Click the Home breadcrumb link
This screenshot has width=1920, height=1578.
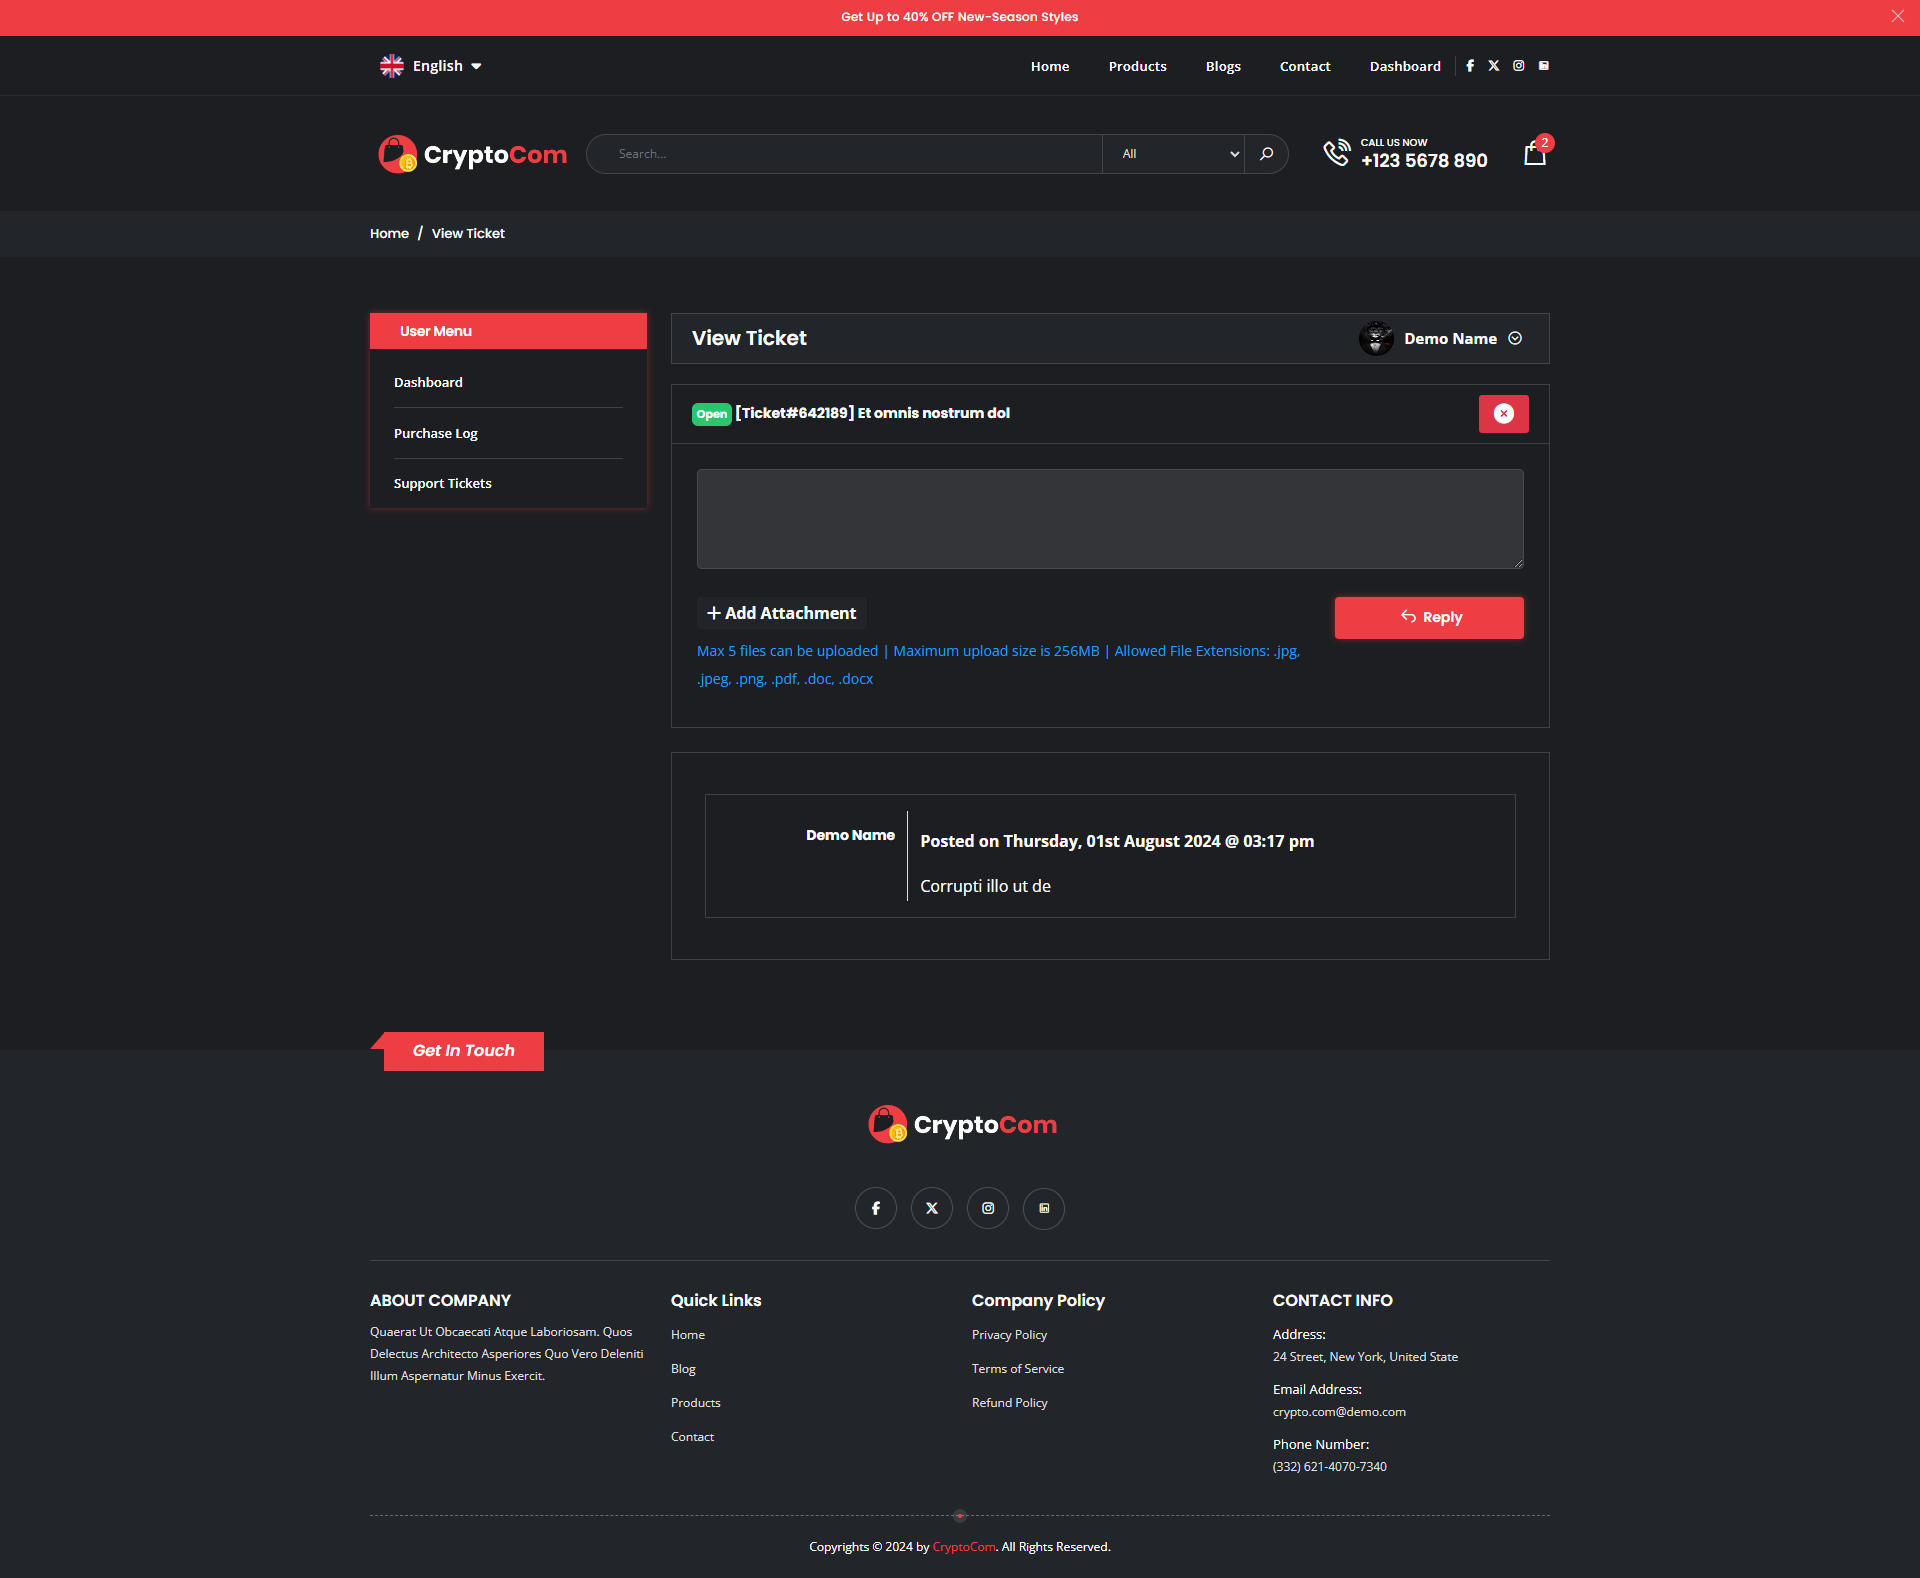389,234
